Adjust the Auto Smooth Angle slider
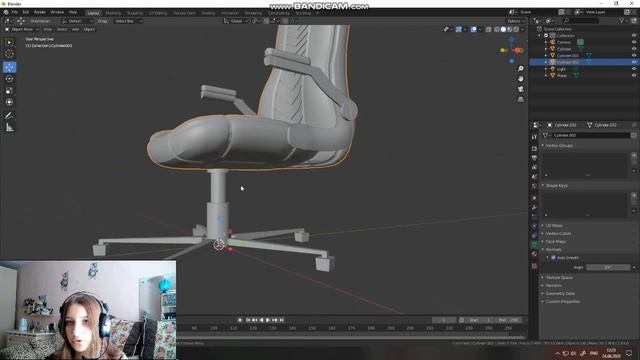 pos(608,267)
